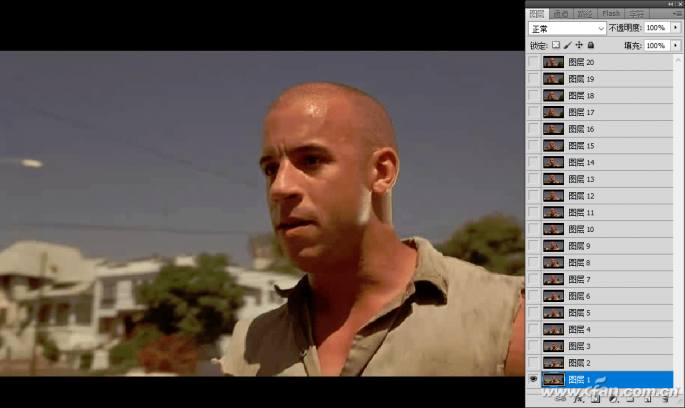This screenshot has width=685, height=408.
Task: Hide 图层 1 using its eye icon
Action: [x=533, y=379]
